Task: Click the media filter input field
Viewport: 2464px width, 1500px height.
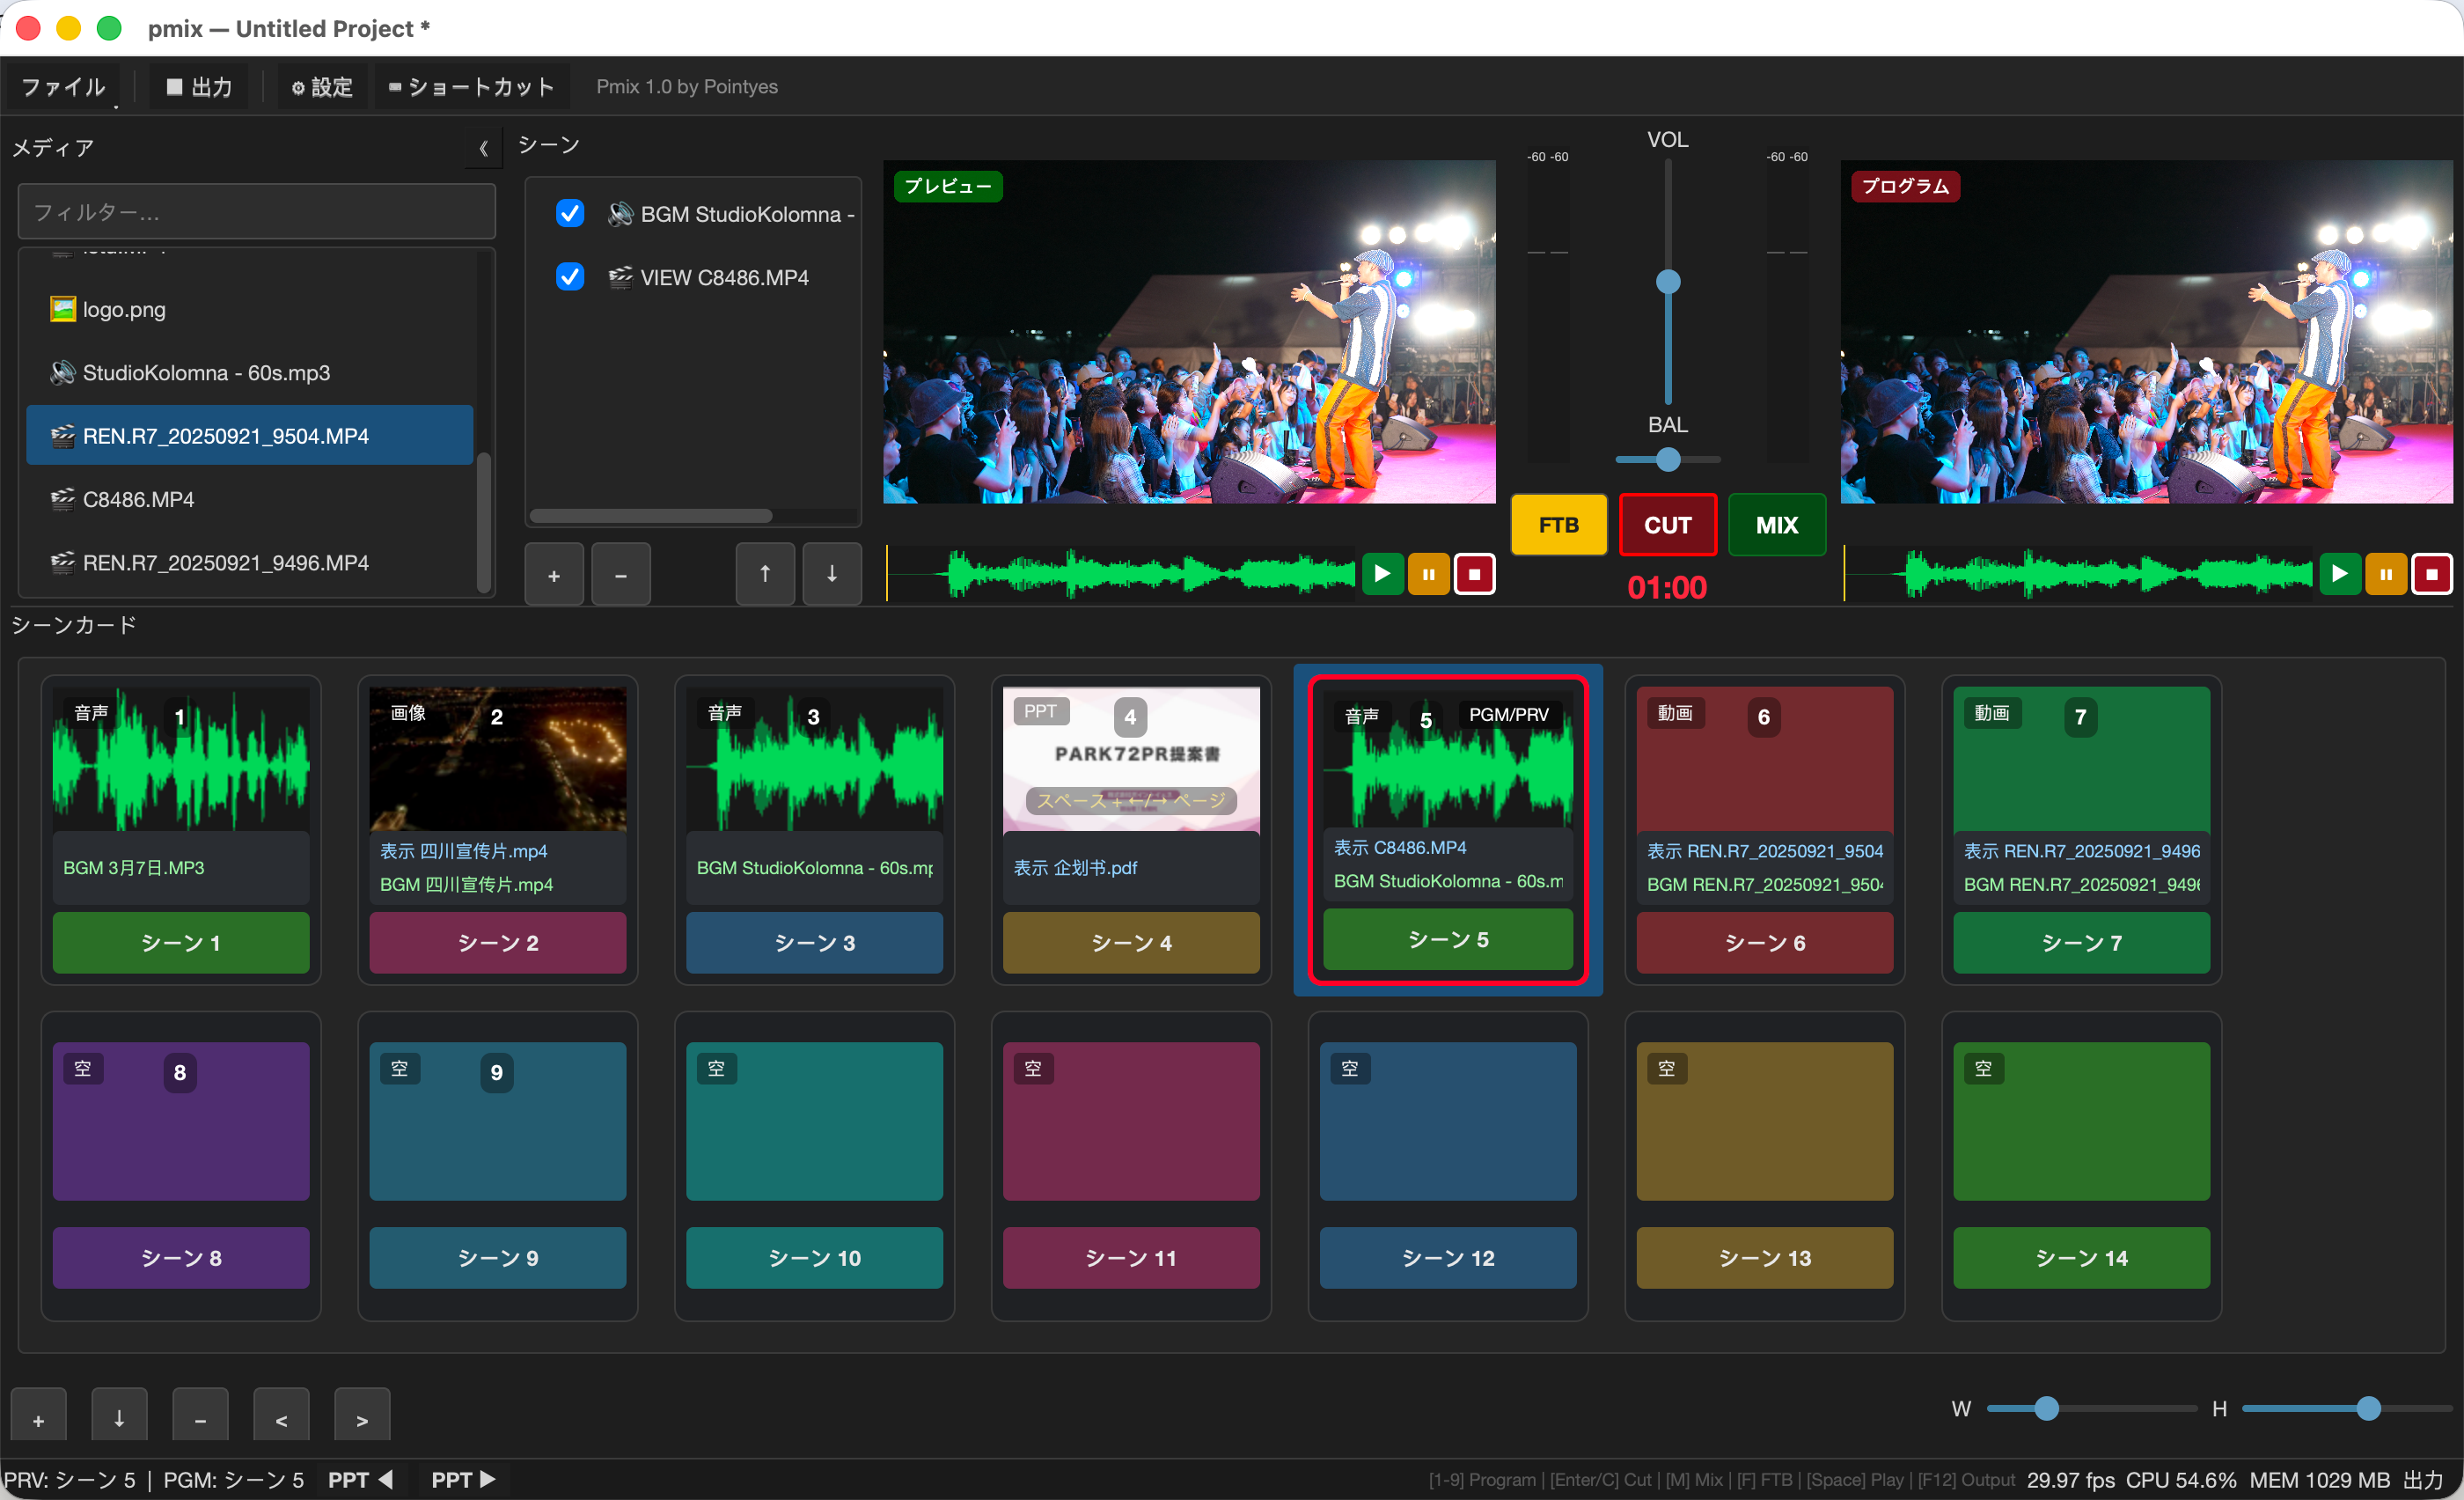Action: [257, 212]
